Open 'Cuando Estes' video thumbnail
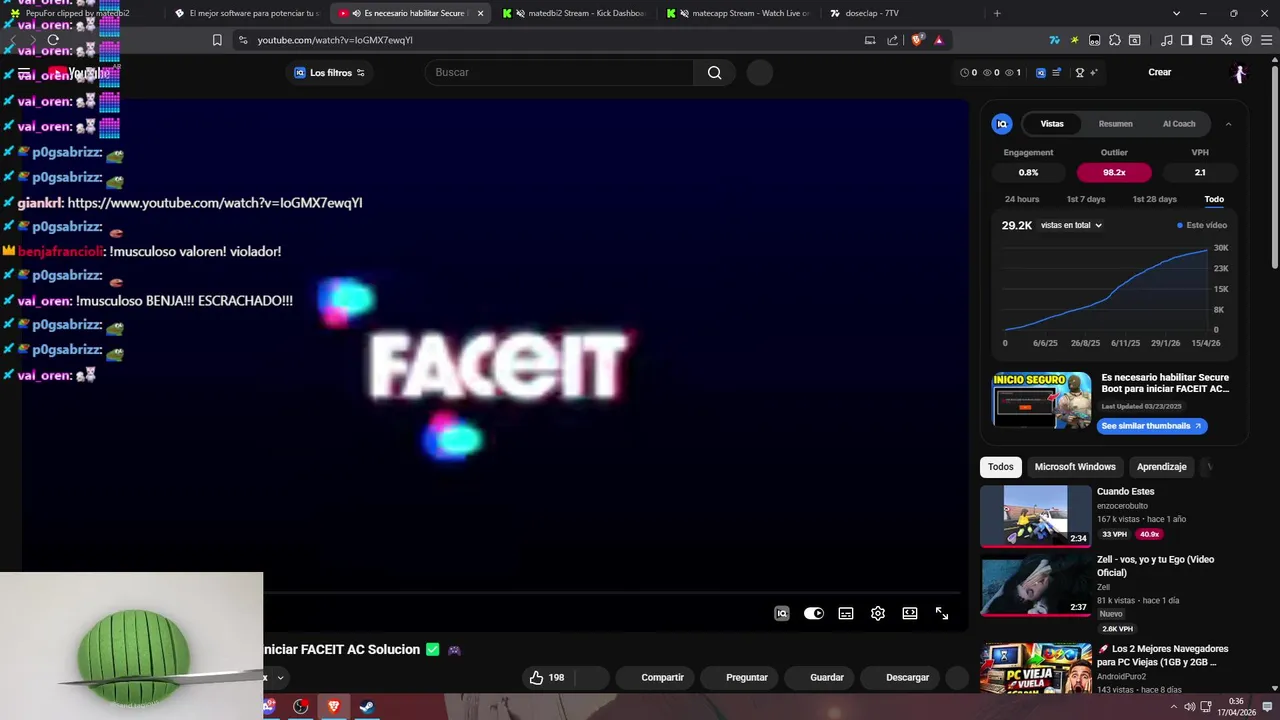This screenshot has height=720, width=1280. 1036,516
